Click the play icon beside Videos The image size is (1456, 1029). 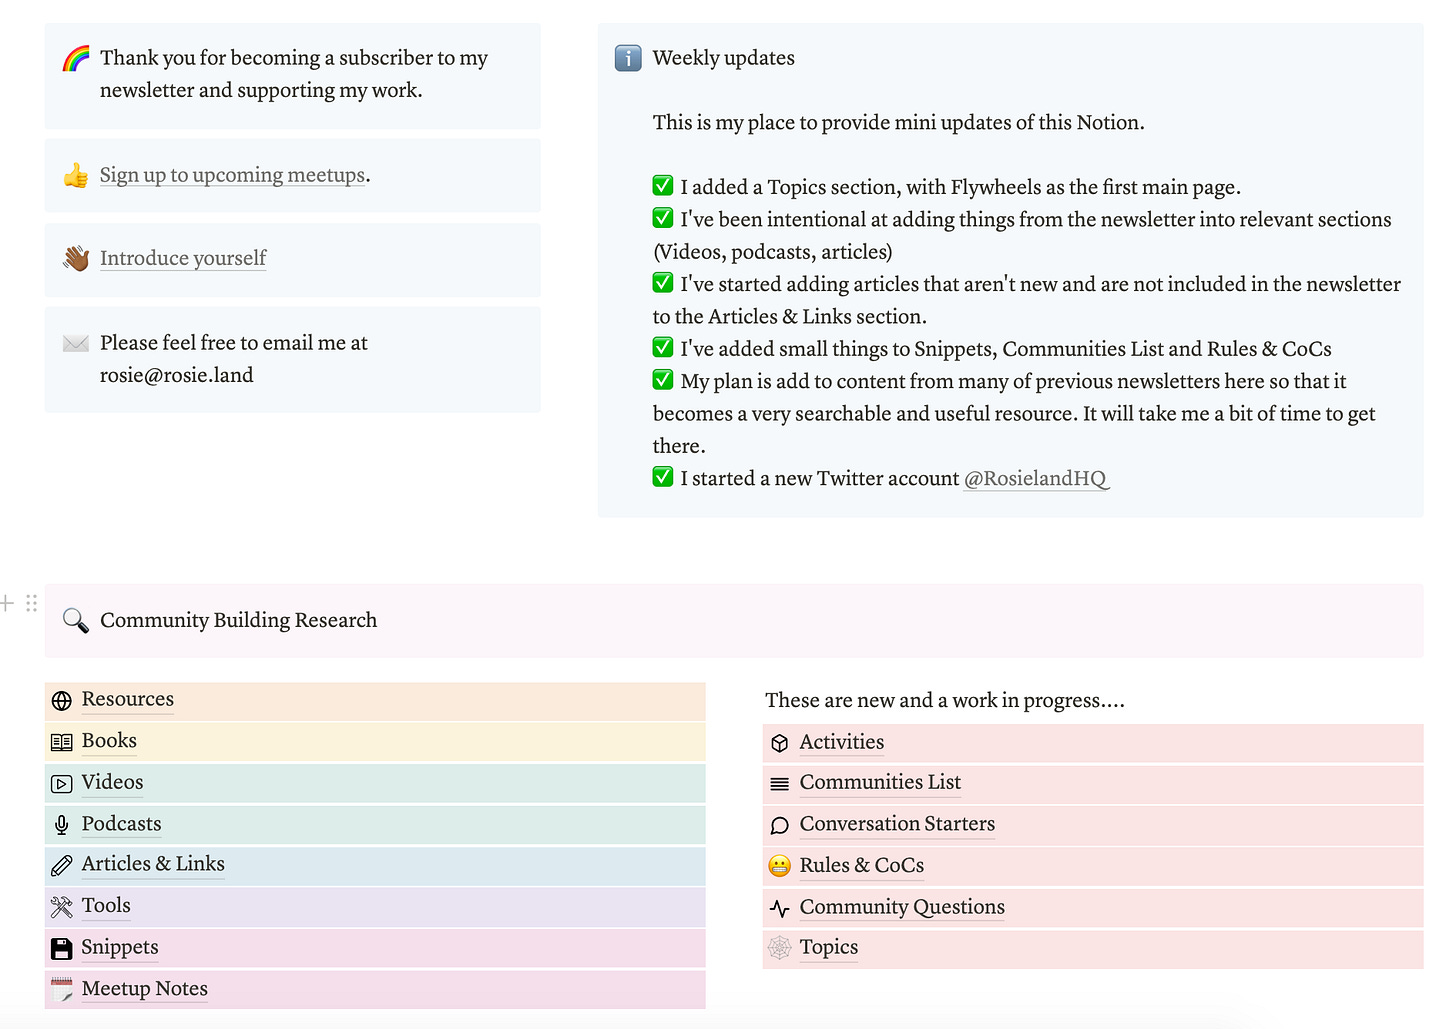(62, 784)
